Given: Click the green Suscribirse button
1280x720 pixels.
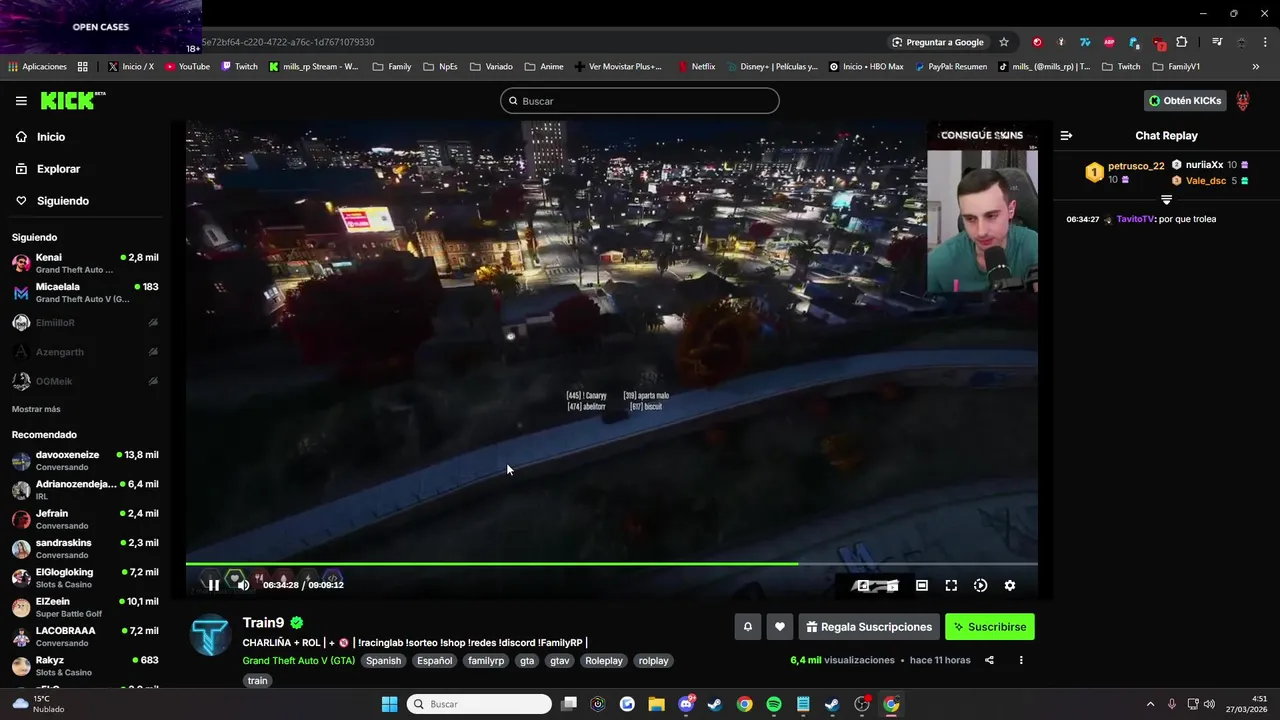Looking at the screenshot, I should click(x=990, y=627).
